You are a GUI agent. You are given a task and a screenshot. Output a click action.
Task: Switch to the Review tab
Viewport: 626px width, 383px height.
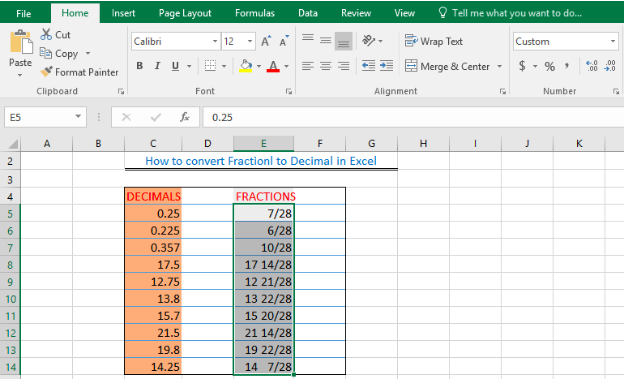click(356, 13)
